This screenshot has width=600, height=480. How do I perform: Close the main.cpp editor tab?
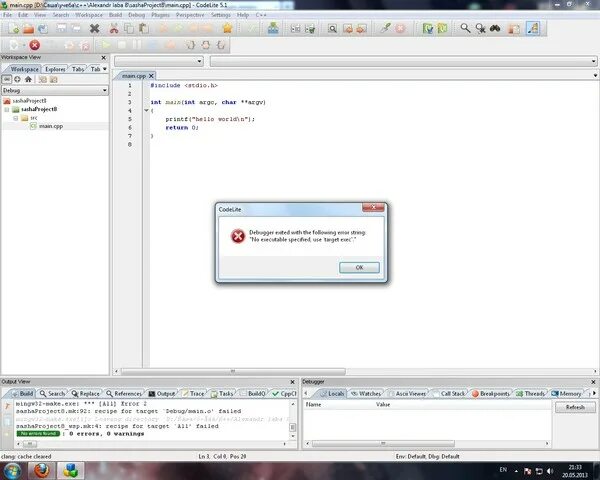(151, 76)
